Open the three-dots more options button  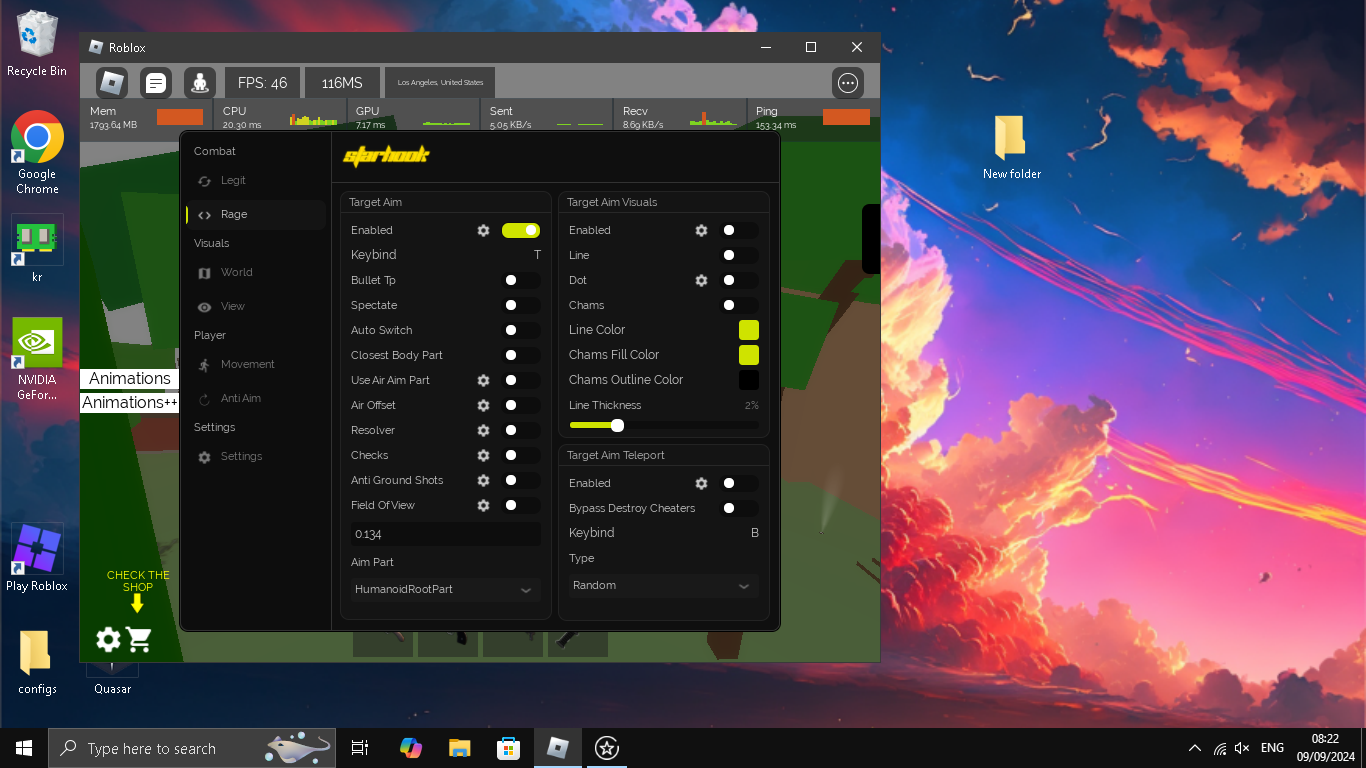(x=848, y=83)
